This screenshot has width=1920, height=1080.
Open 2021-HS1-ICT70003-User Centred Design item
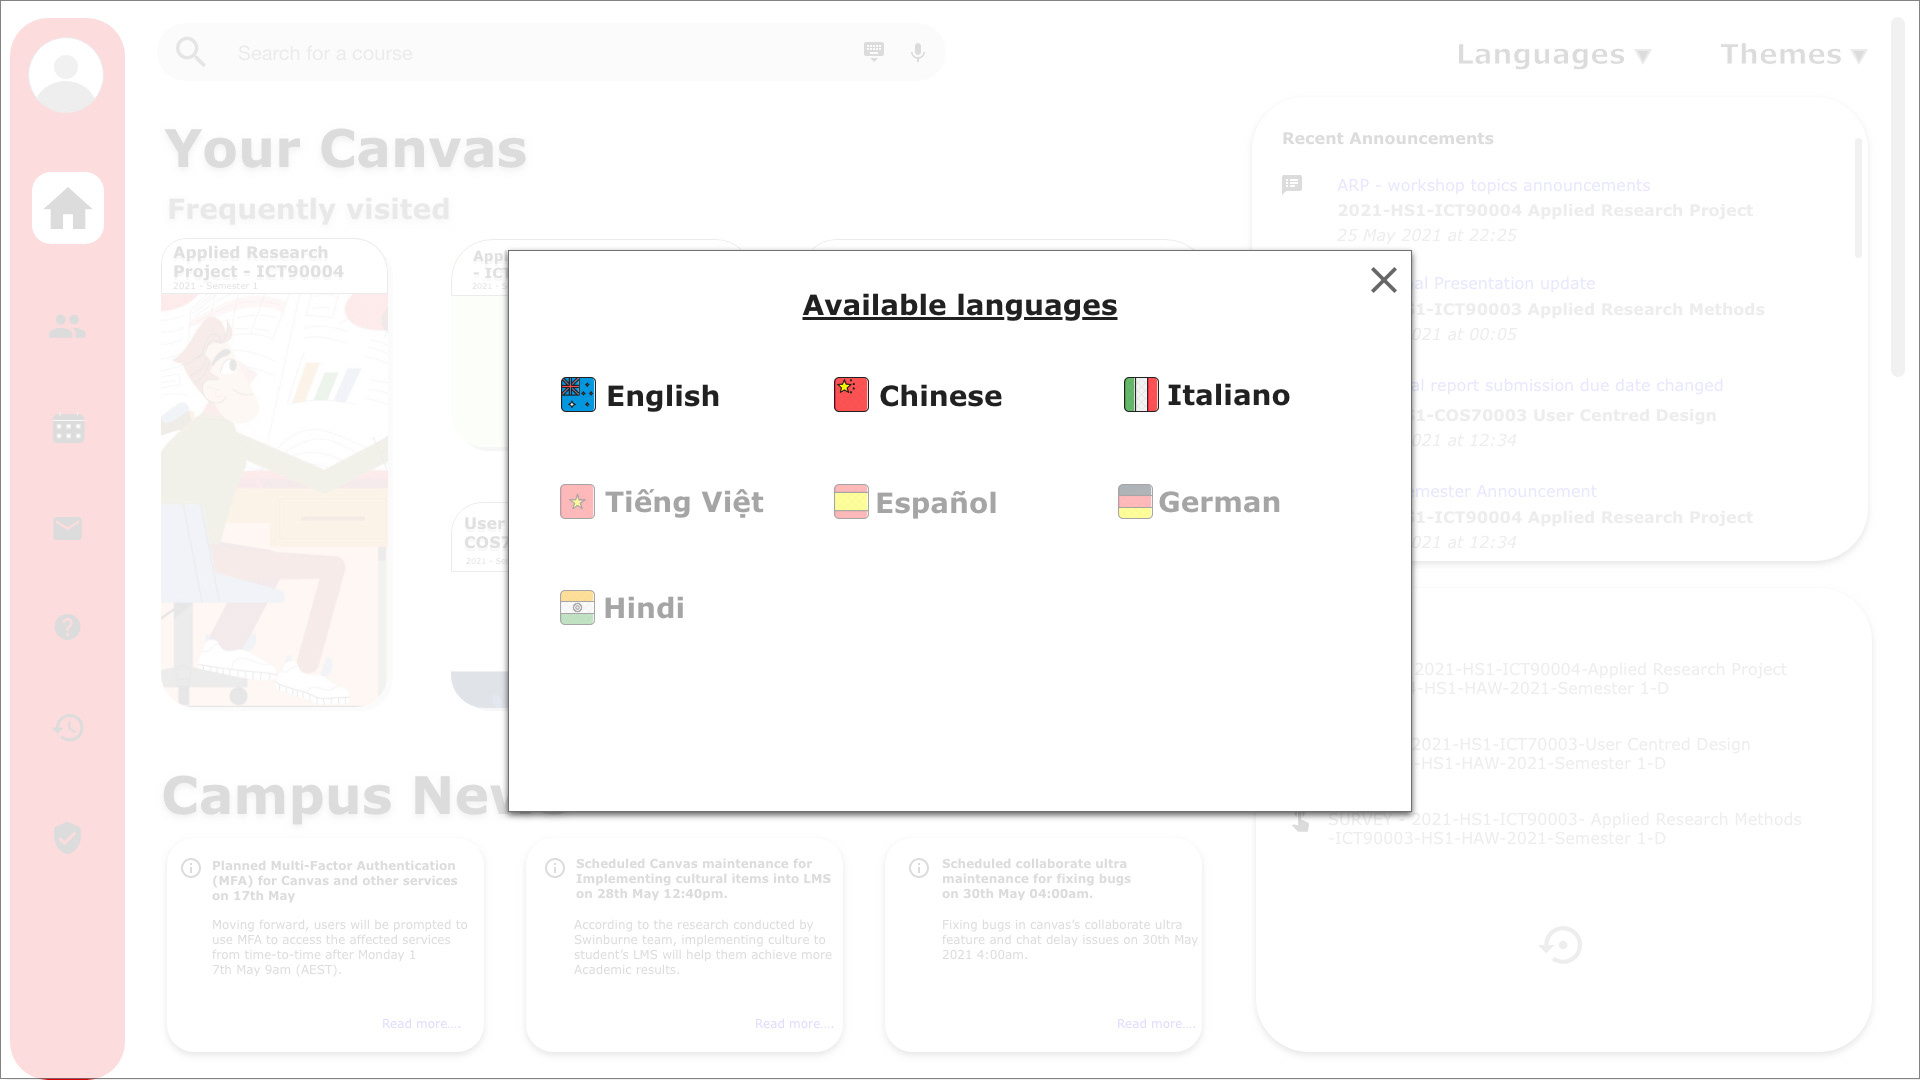click(x=1581, y=754)
